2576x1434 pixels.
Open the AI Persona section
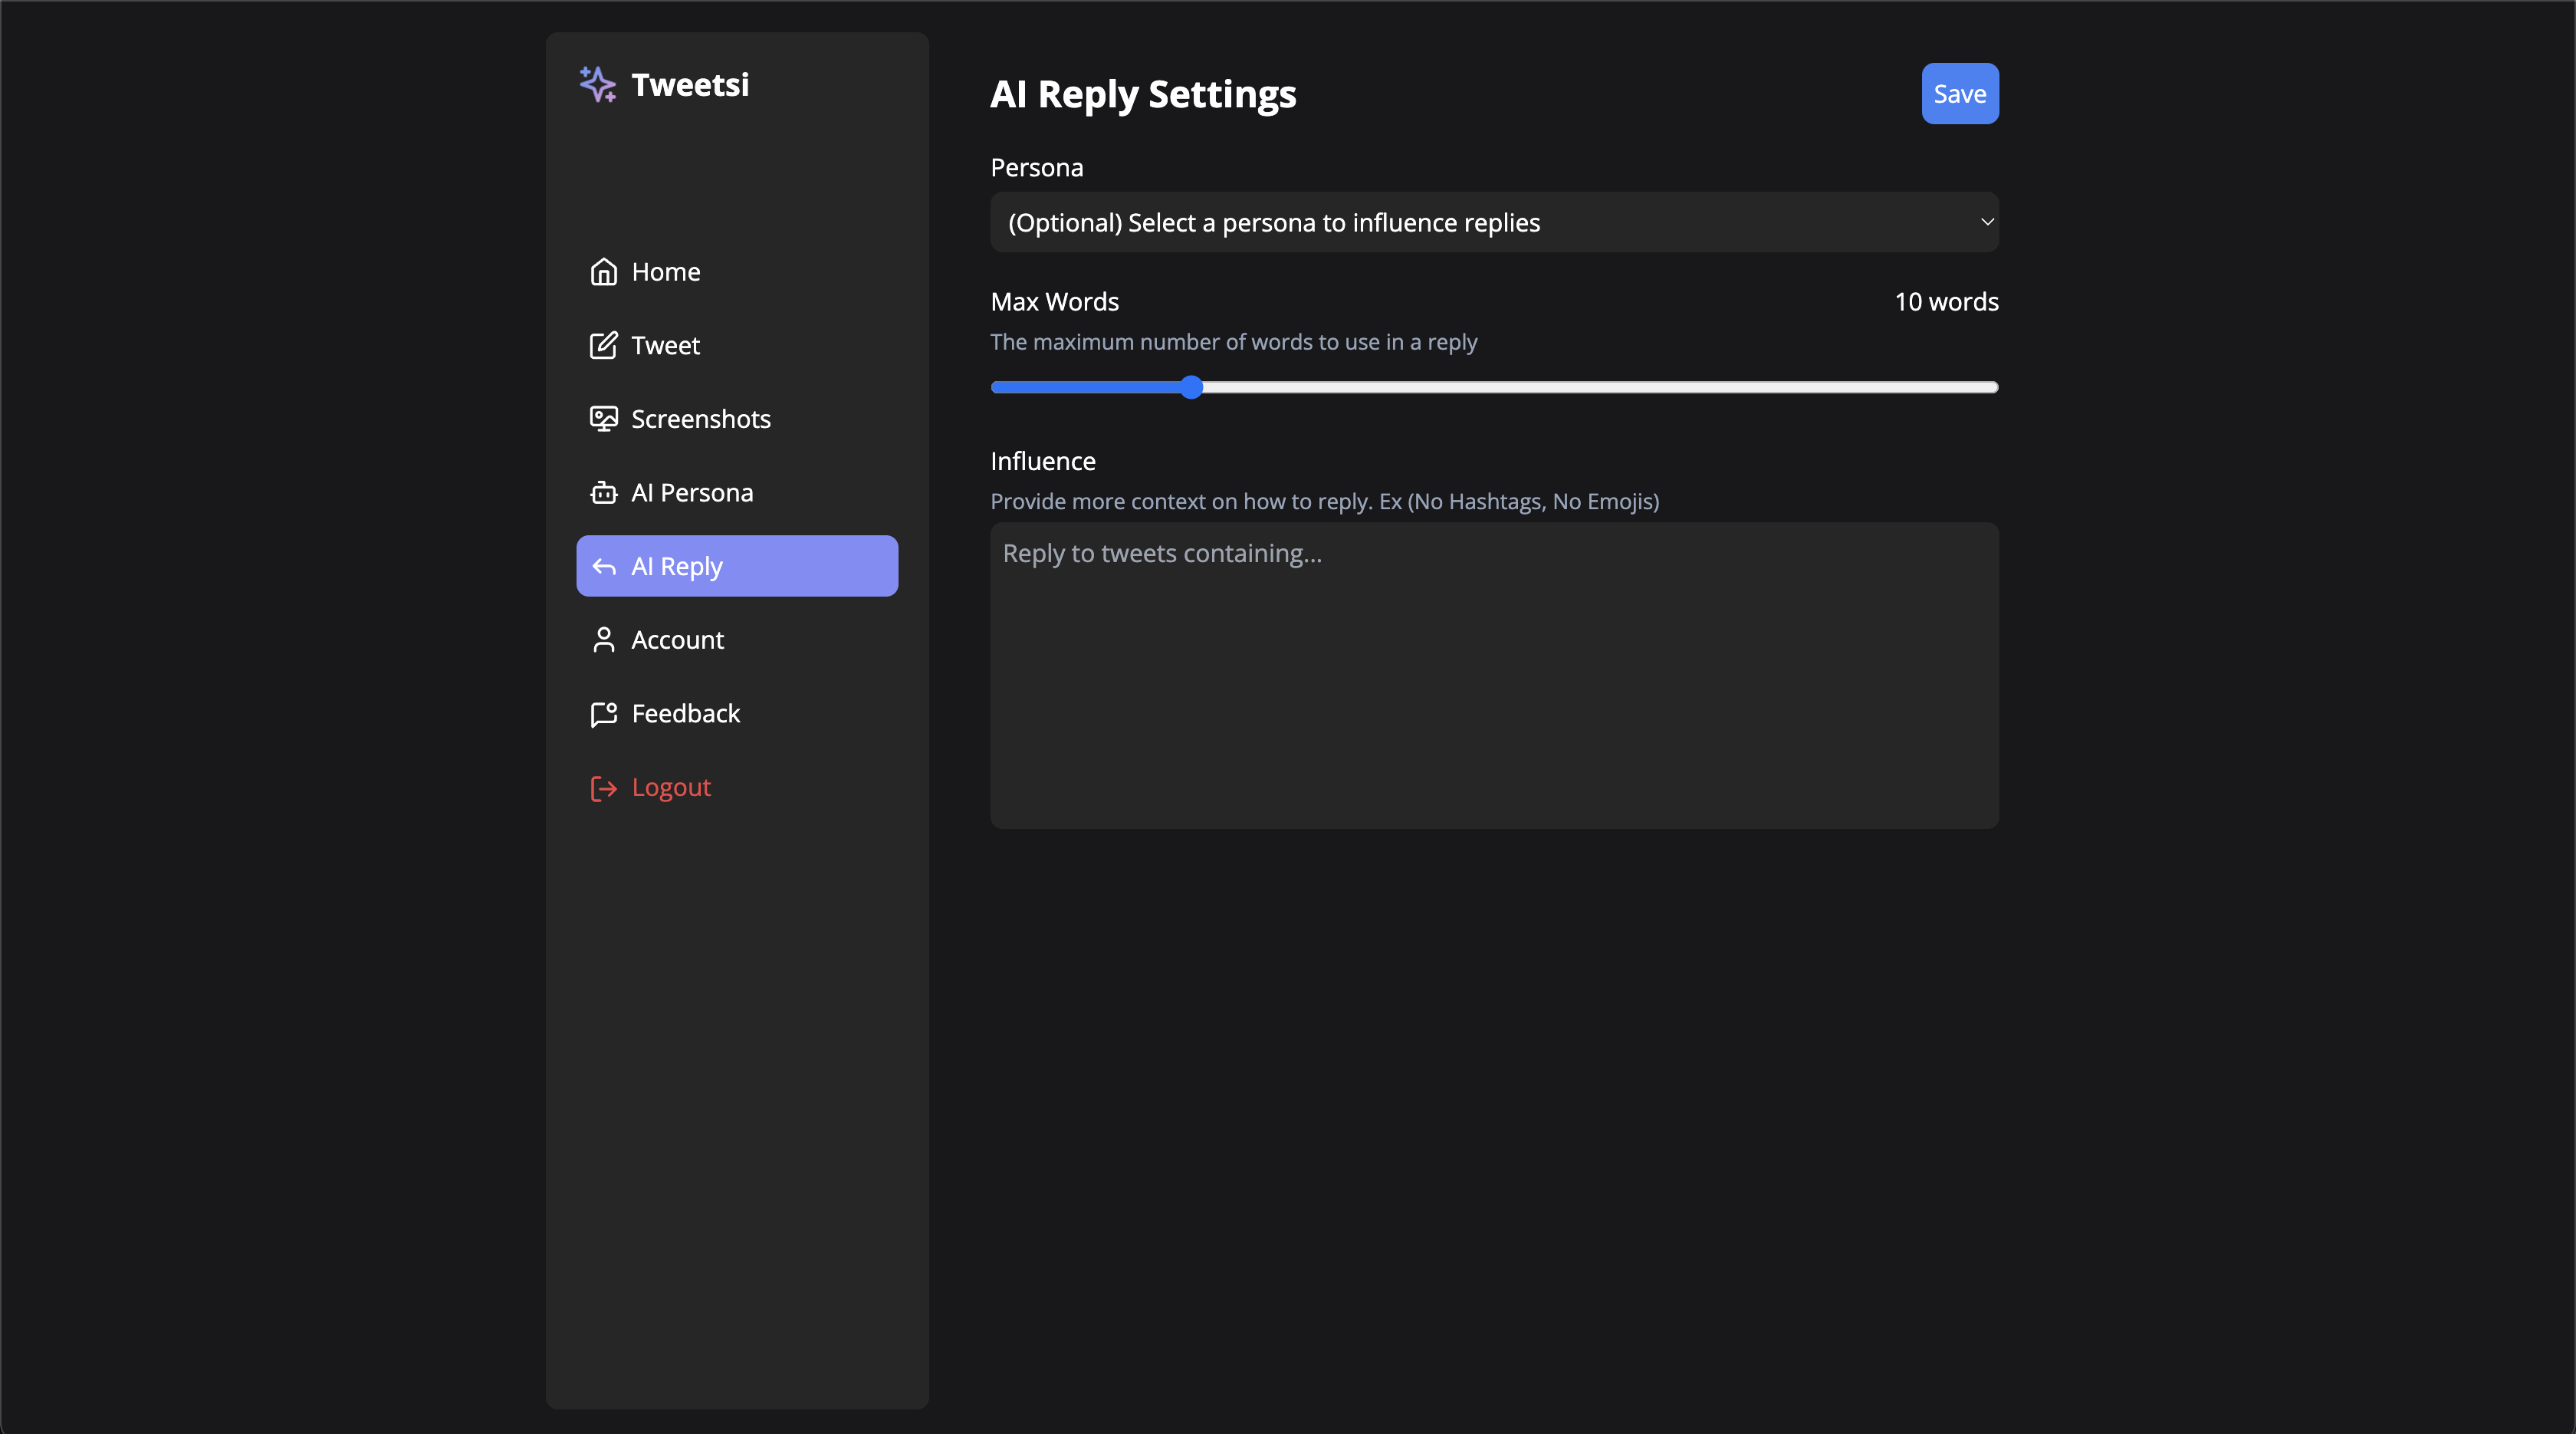pyautogui.click(x=692, y=493)
